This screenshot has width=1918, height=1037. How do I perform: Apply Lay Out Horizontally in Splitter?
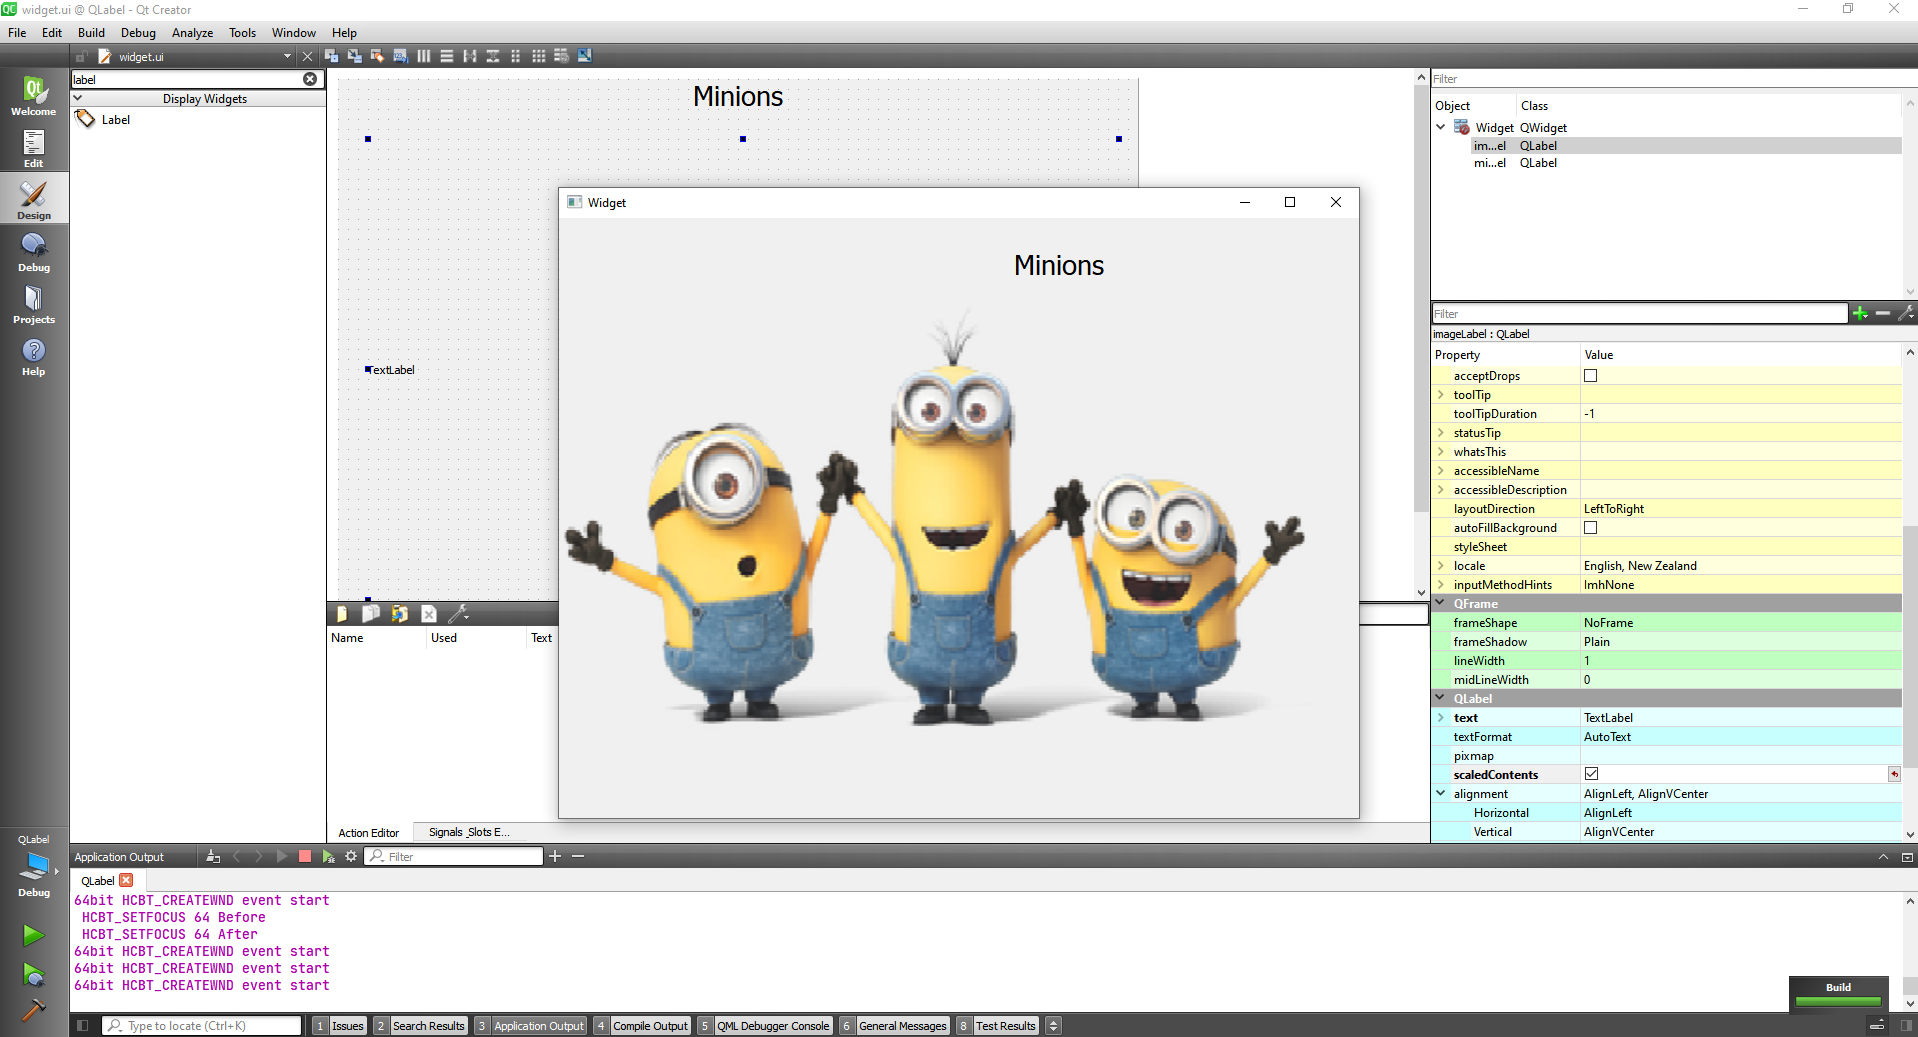[470, 56]
